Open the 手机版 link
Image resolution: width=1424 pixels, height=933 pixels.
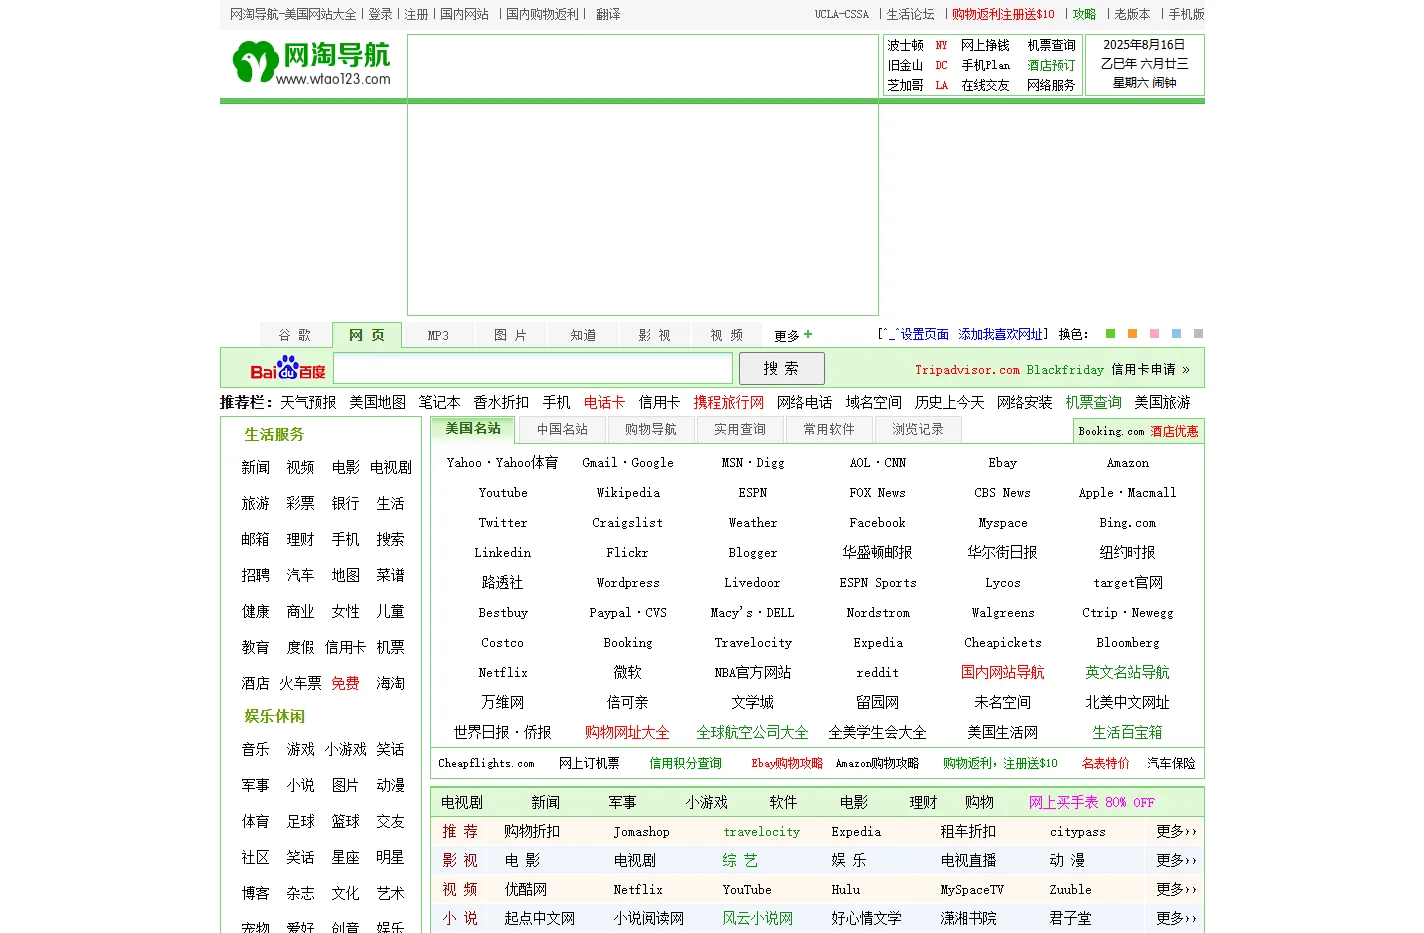1186,14
